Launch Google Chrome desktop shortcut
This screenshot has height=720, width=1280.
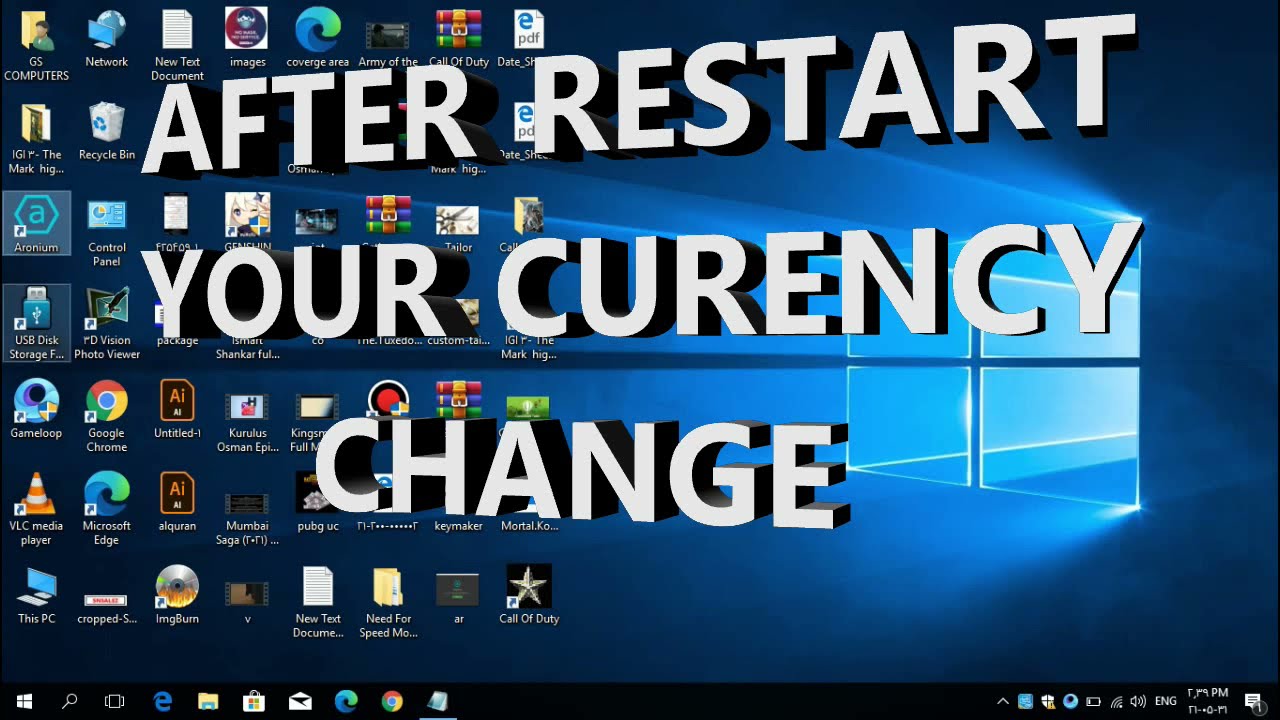click(106, 417)
